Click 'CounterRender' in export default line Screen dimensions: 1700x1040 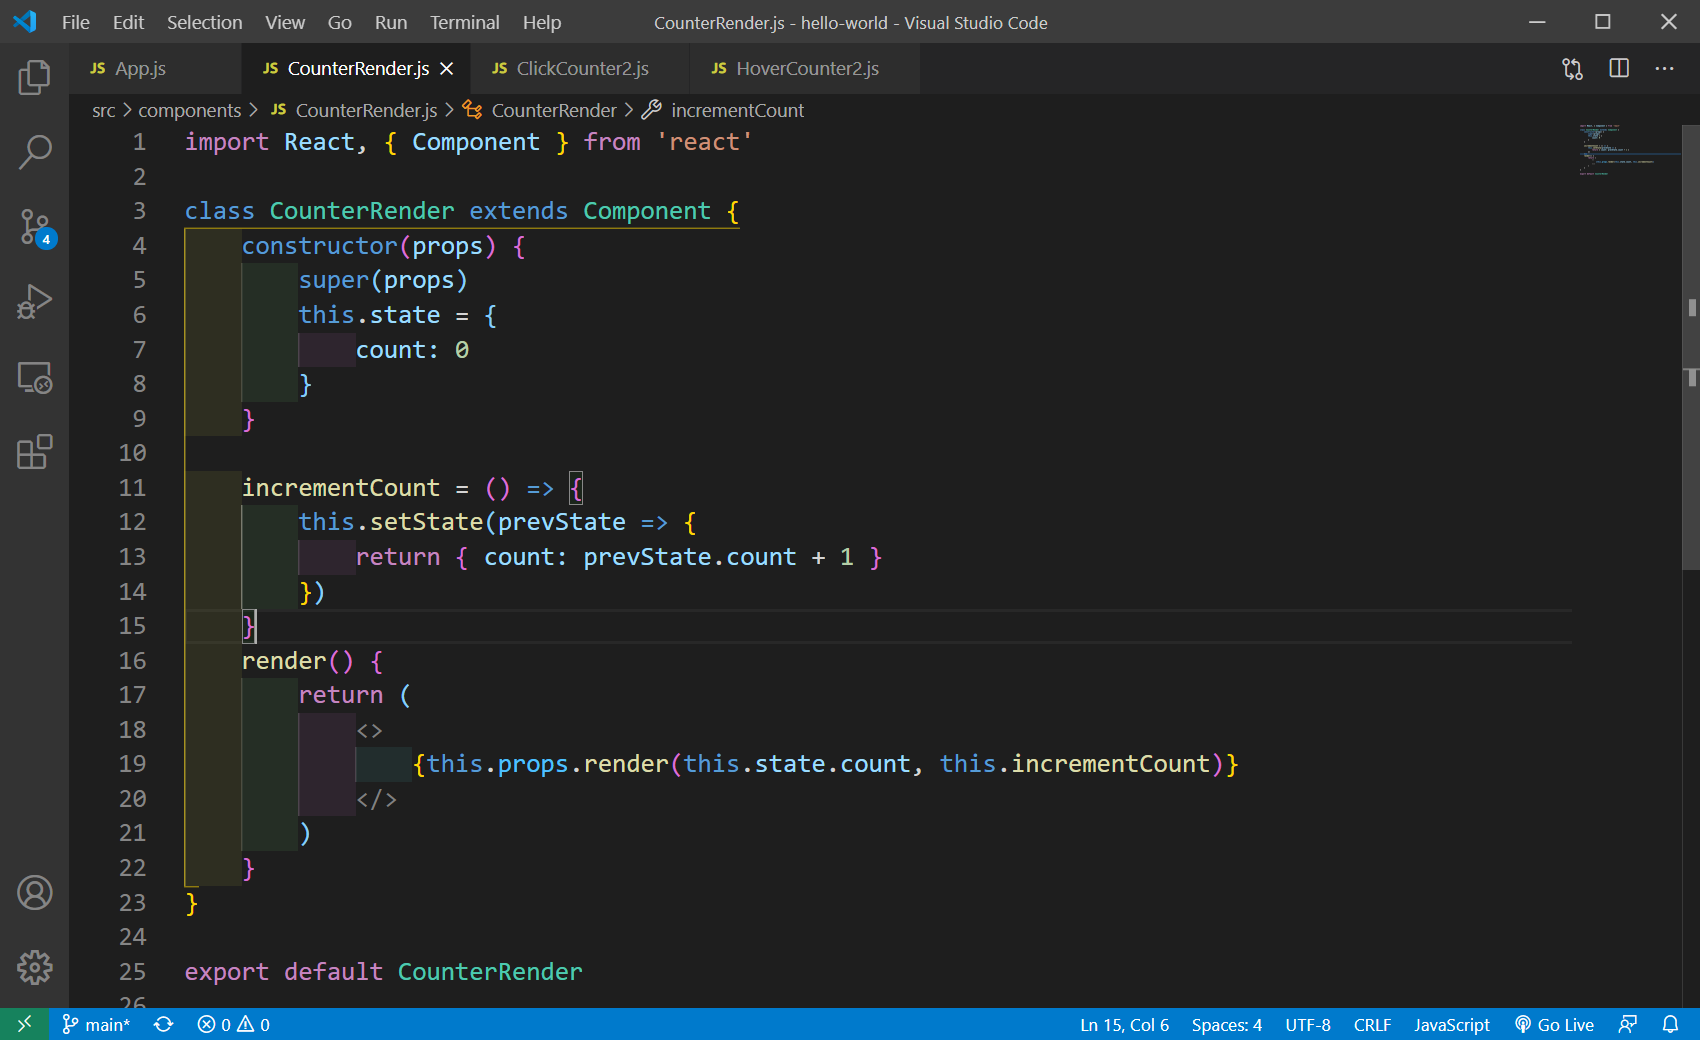coord(490,971)
